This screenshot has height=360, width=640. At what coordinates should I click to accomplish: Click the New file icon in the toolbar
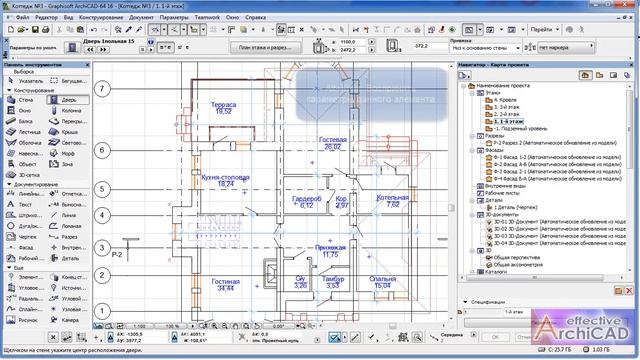tap(11, 30)
